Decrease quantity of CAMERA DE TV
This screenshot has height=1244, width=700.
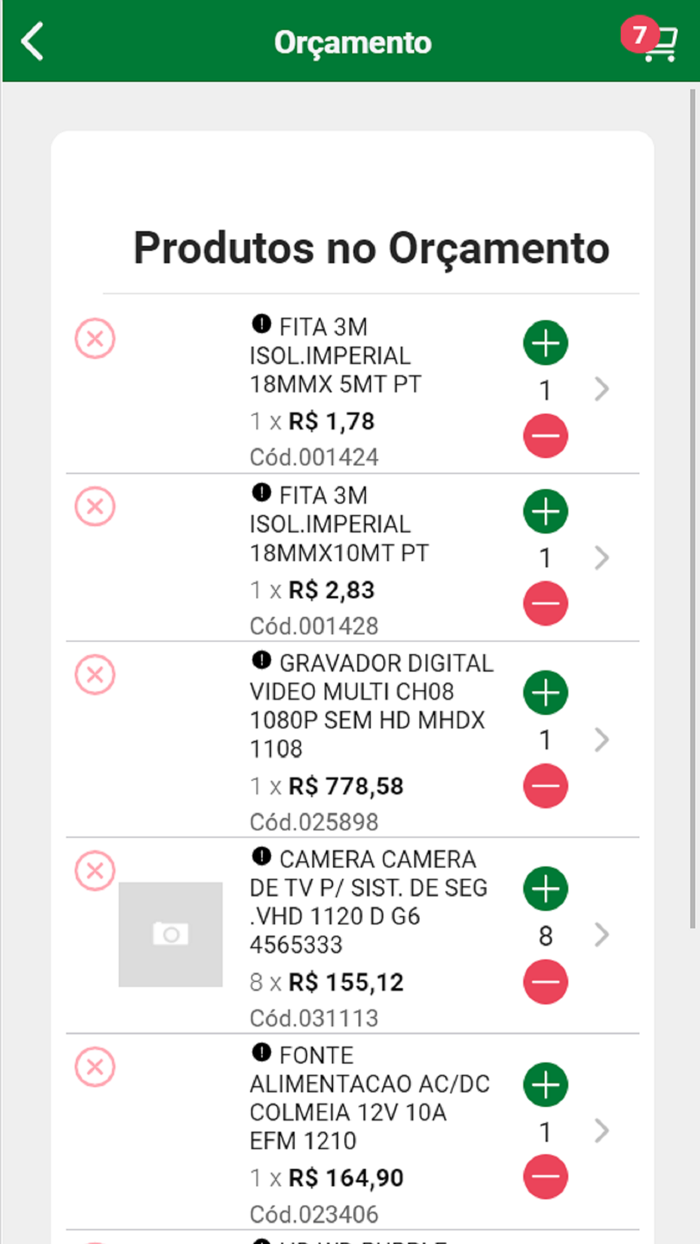point(545,982)
